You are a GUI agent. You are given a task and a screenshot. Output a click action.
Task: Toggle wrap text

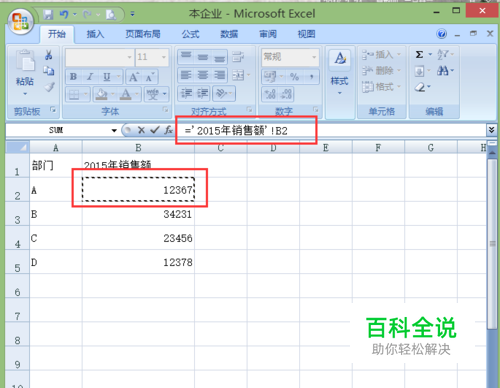click(x=238, y=57)
